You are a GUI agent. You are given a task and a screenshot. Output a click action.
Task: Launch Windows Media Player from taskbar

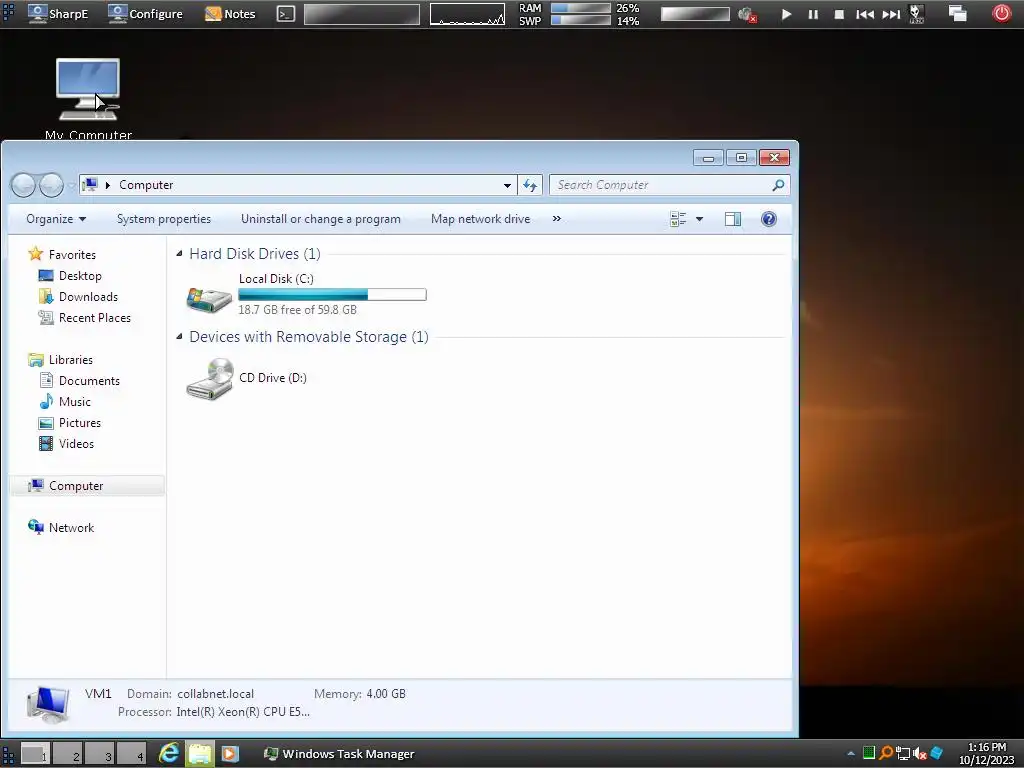[230, 754]
